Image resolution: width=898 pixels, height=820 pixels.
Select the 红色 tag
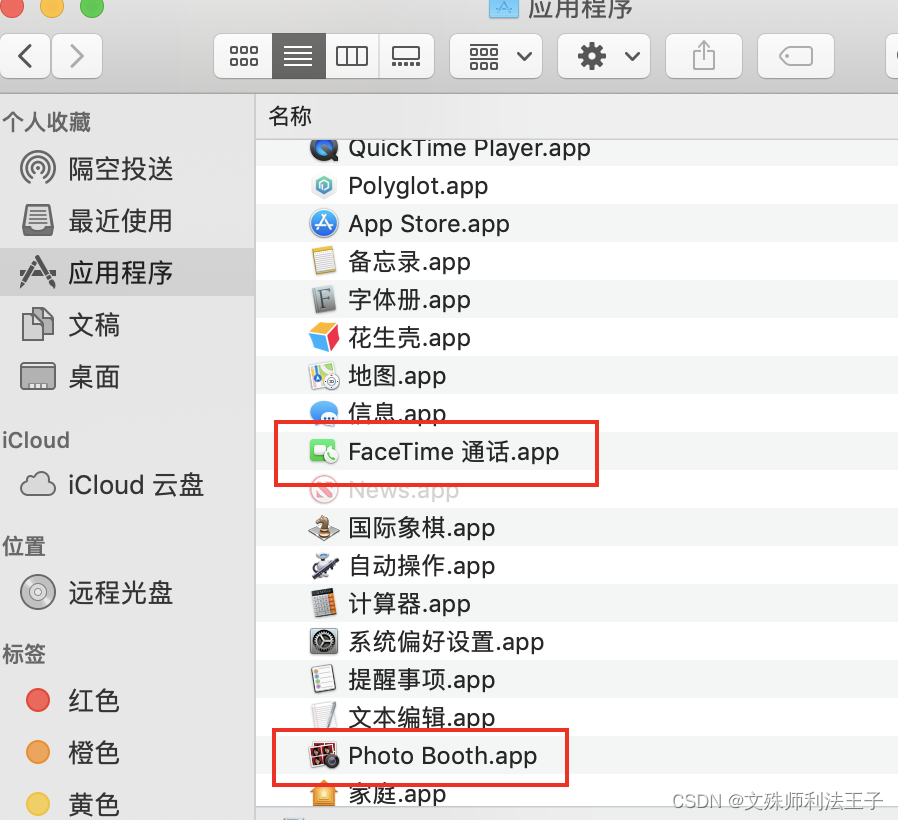(x=128, y=700)
